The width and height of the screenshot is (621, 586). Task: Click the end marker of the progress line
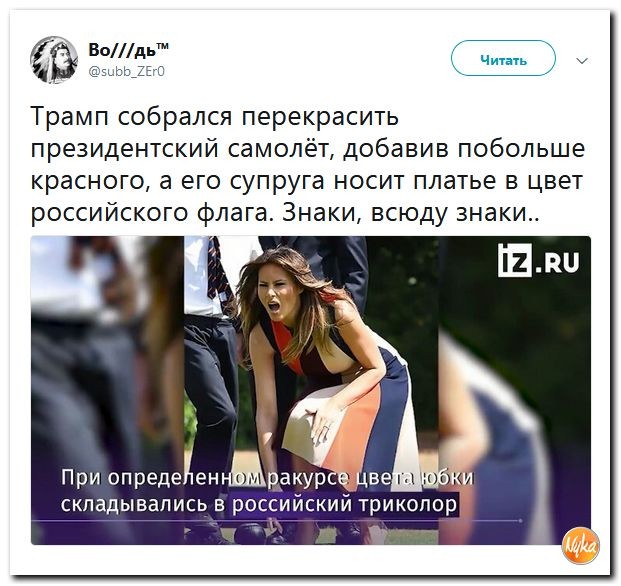[521, 520]
